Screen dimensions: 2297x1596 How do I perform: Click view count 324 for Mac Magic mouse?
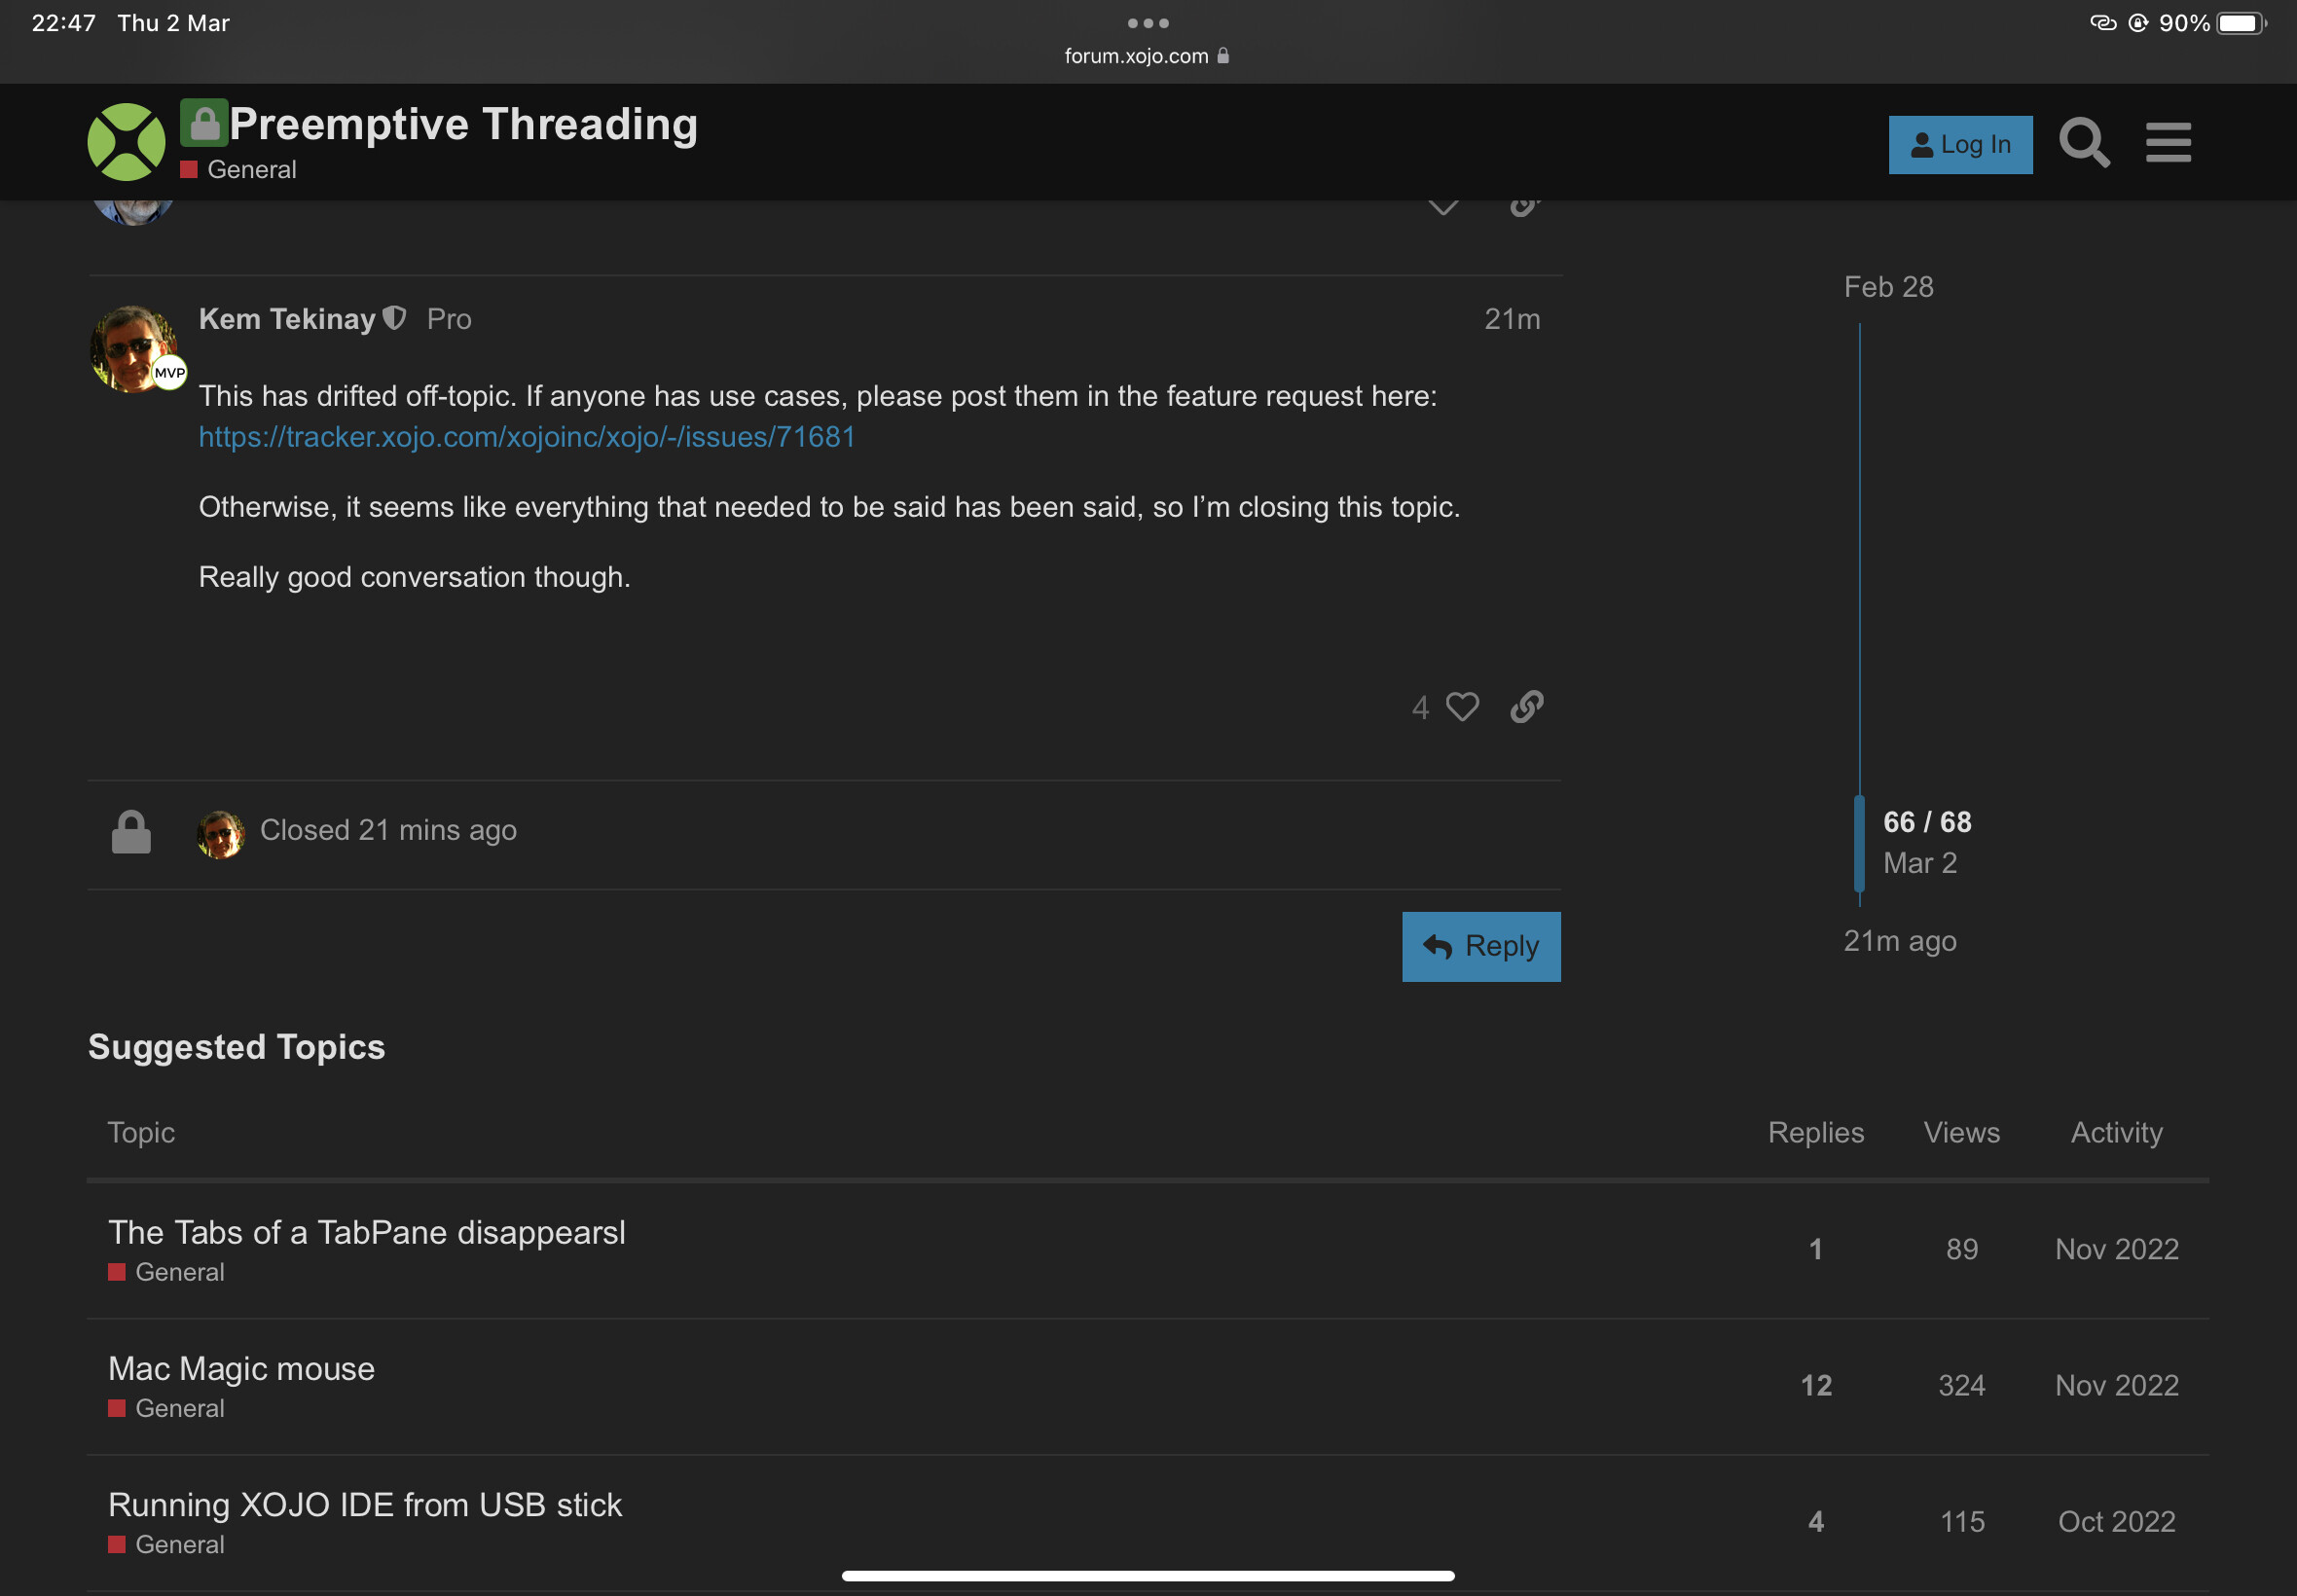pyautogui.click(x=1962, y=1385)
